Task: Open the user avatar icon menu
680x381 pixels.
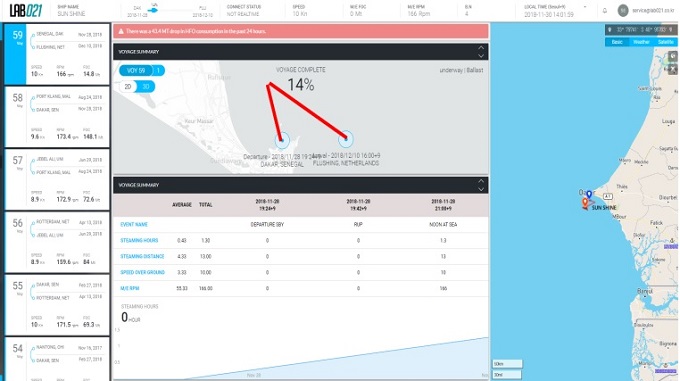Action: click(623, 10)
